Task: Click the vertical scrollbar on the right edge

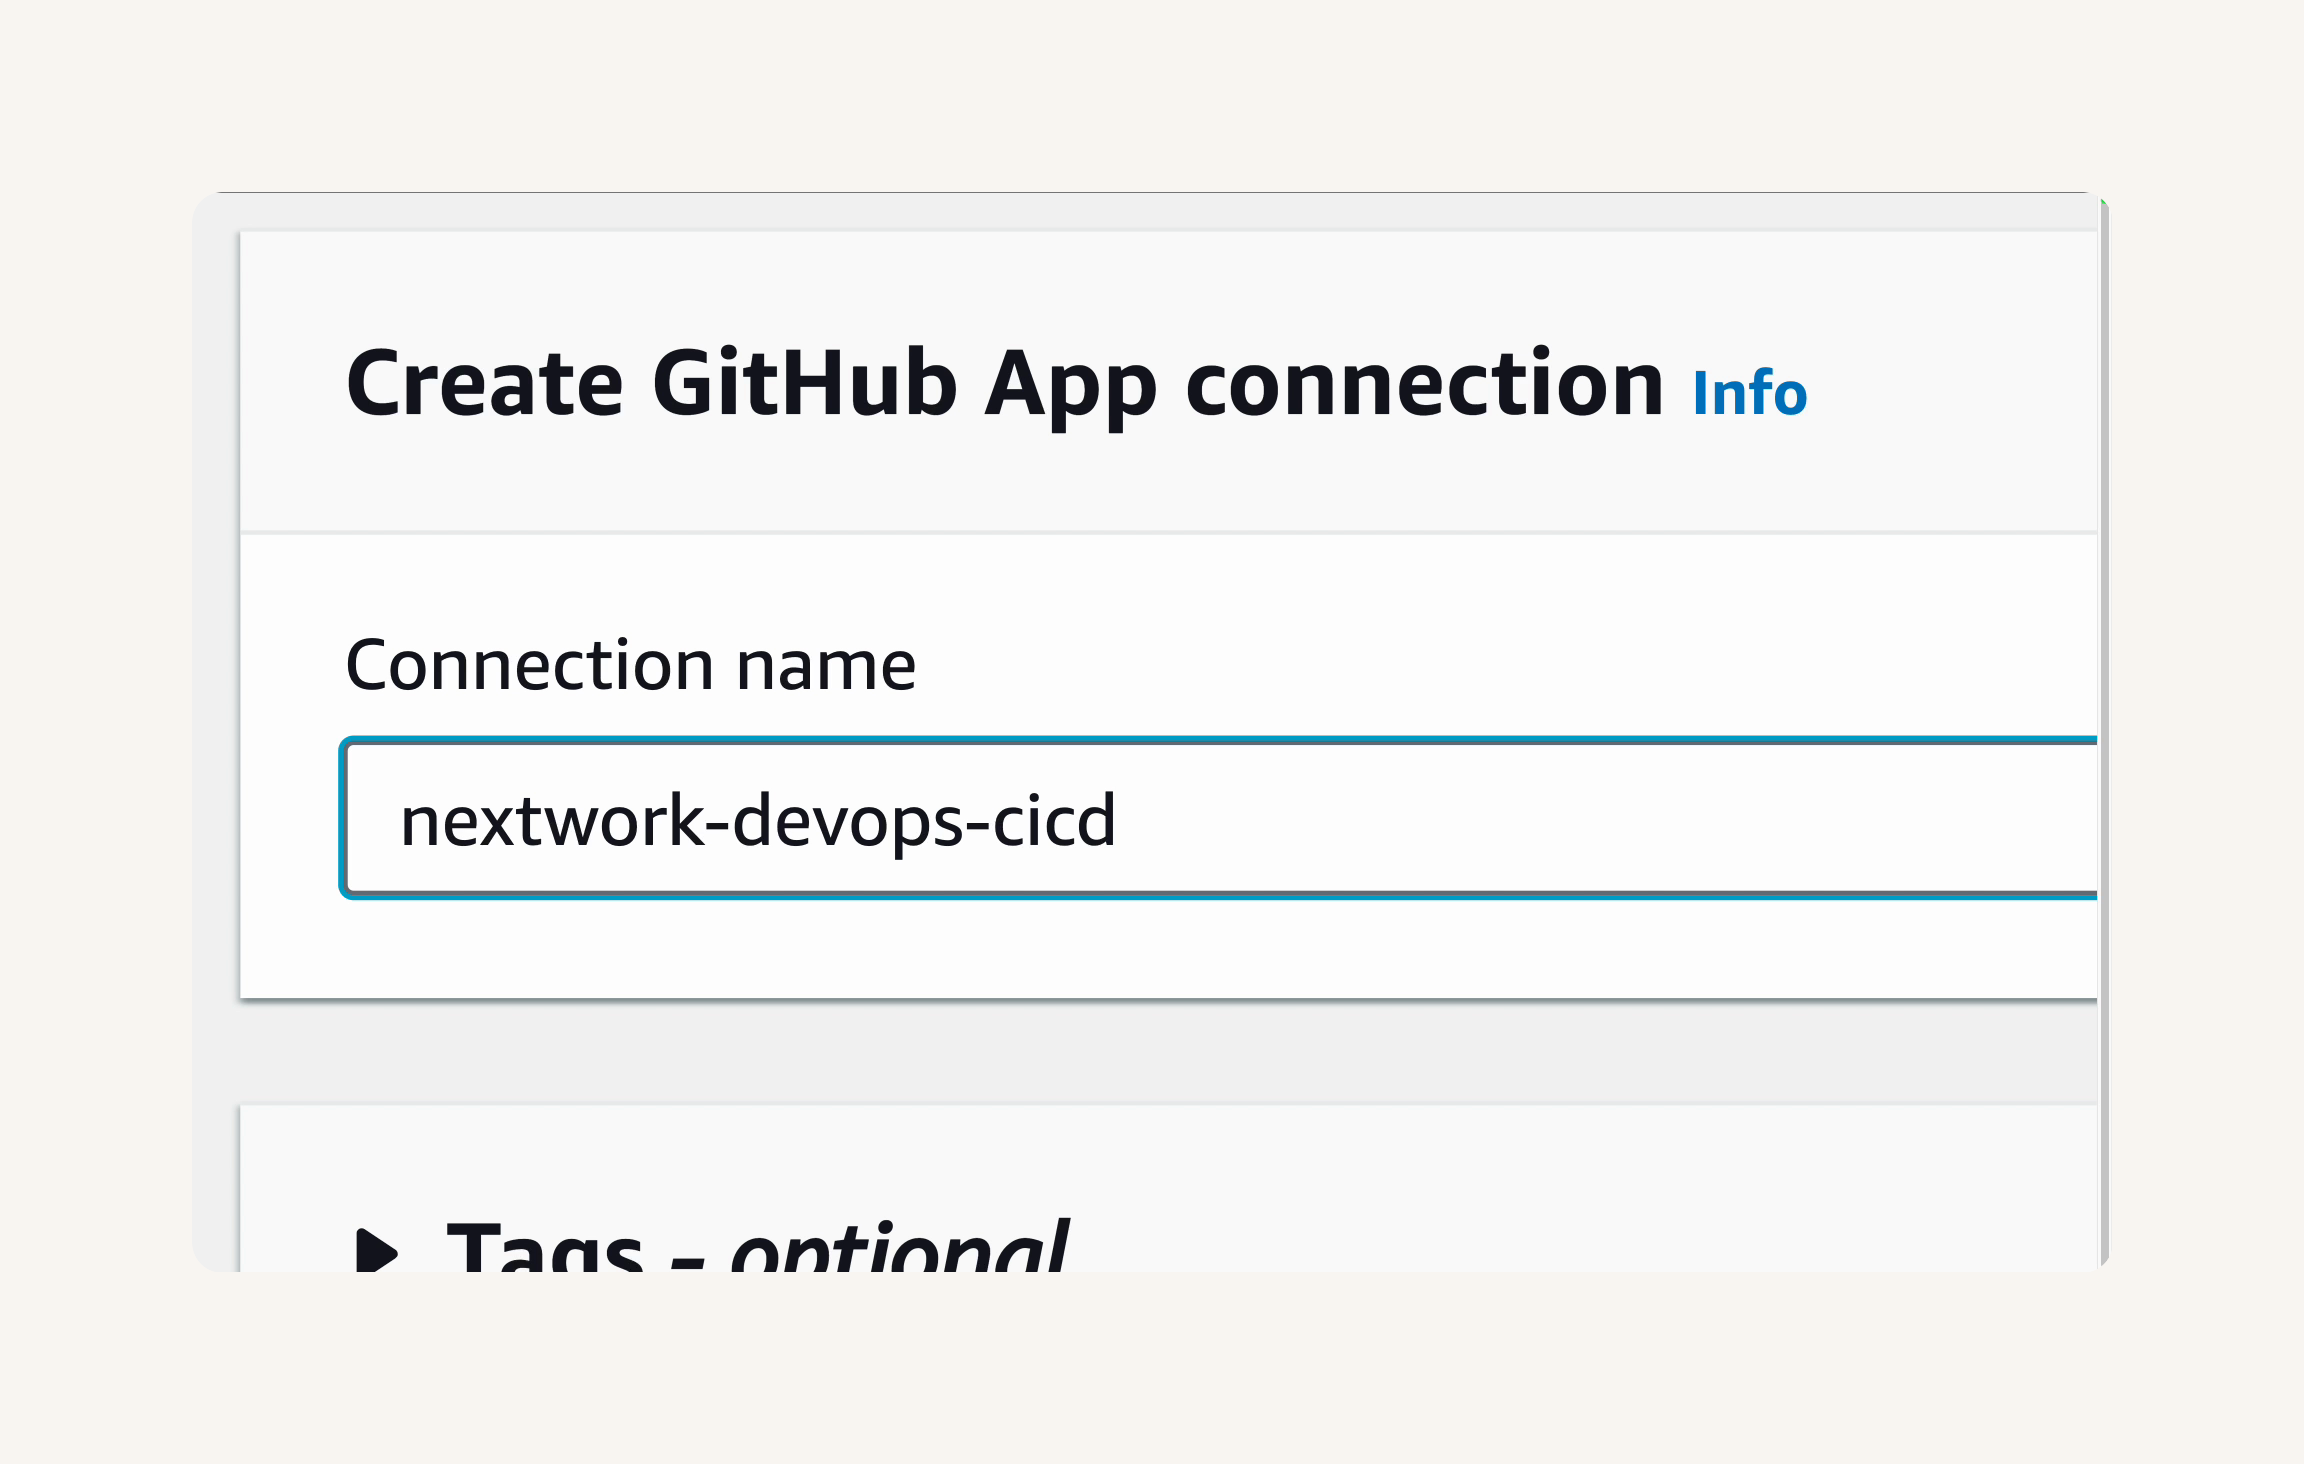Action: (x=2104, y=732)
